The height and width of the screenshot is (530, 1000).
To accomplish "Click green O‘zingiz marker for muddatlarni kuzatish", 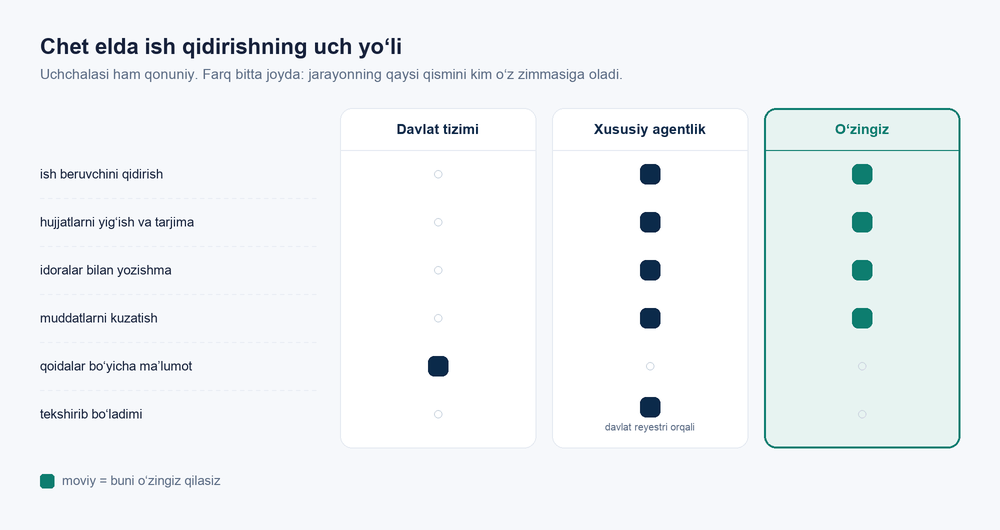I will 862,318.
